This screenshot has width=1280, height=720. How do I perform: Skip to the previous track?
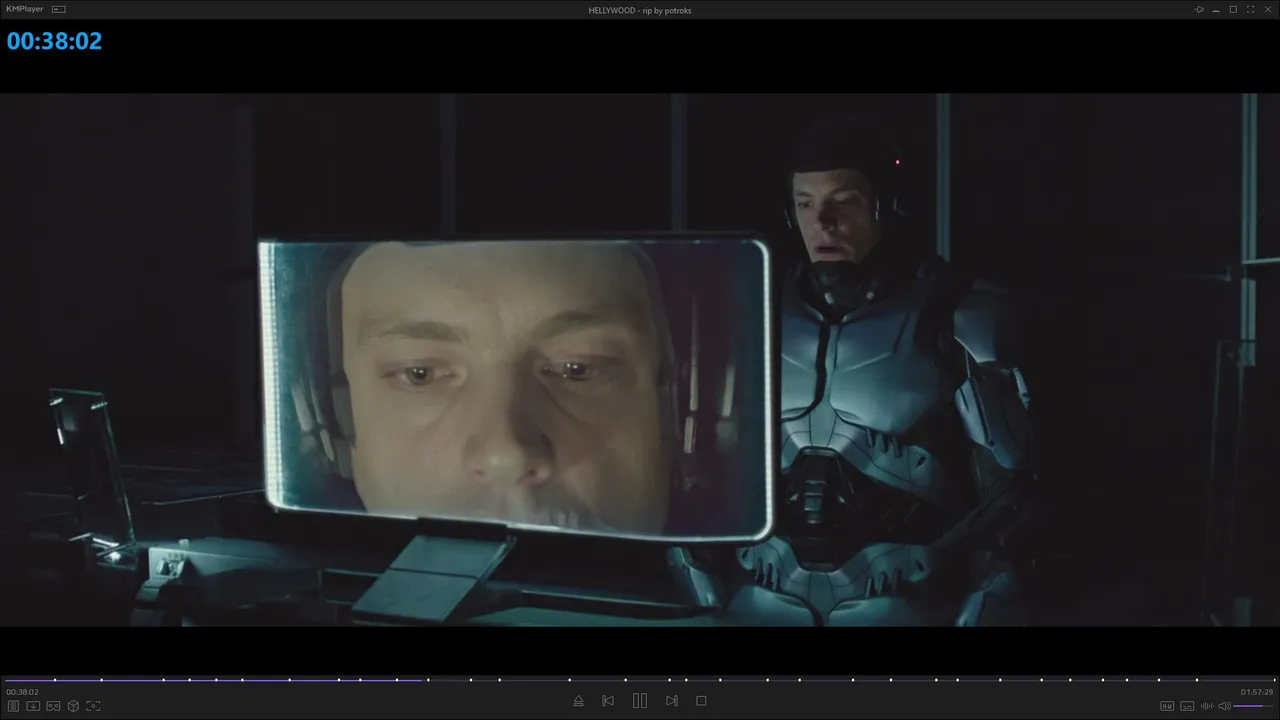(608, 701)
